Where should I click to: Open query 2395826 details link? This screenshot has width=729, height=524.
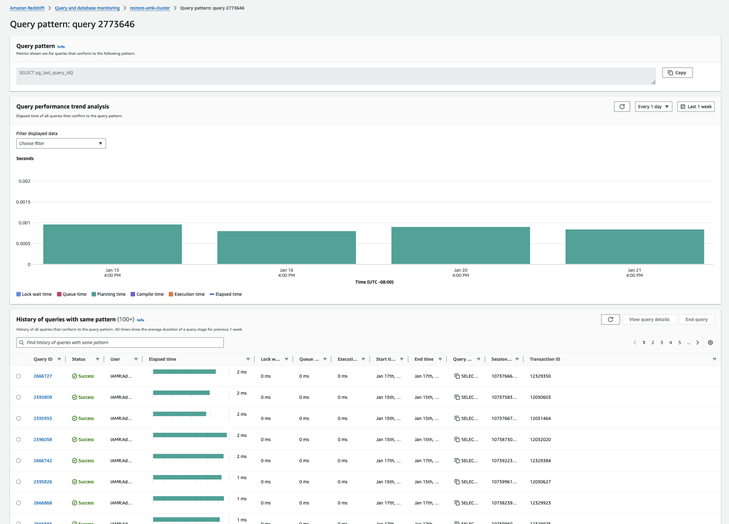point(43,481)
